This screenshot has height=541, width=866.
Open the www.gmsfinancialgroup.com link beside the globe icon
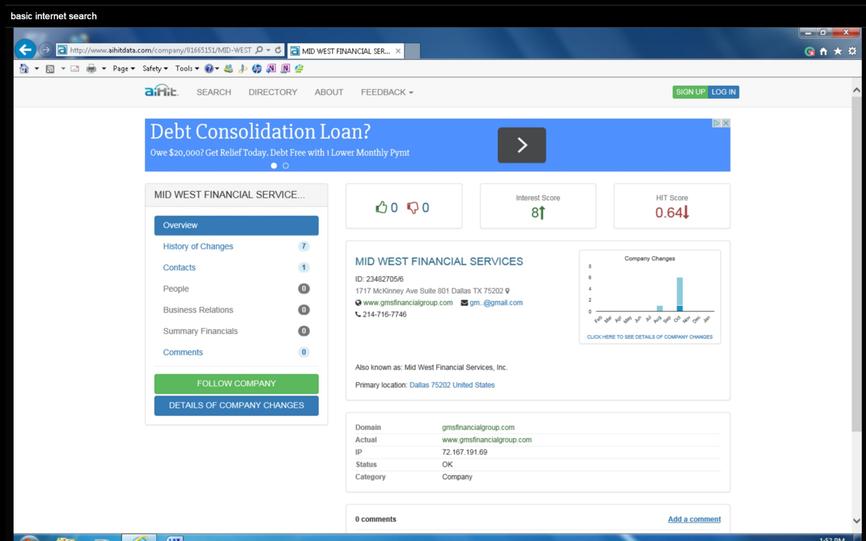[408, 303]
